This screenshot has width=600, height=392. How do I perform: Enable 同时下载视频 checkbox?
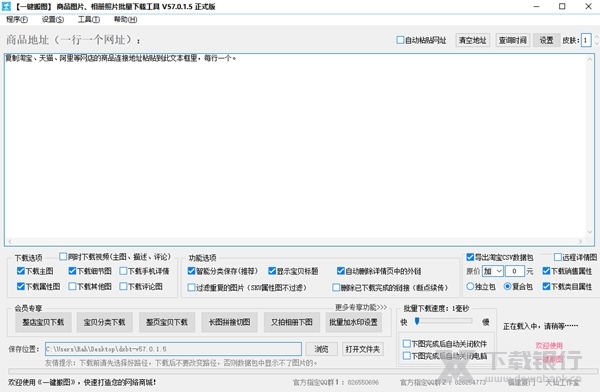click(63, 256)
